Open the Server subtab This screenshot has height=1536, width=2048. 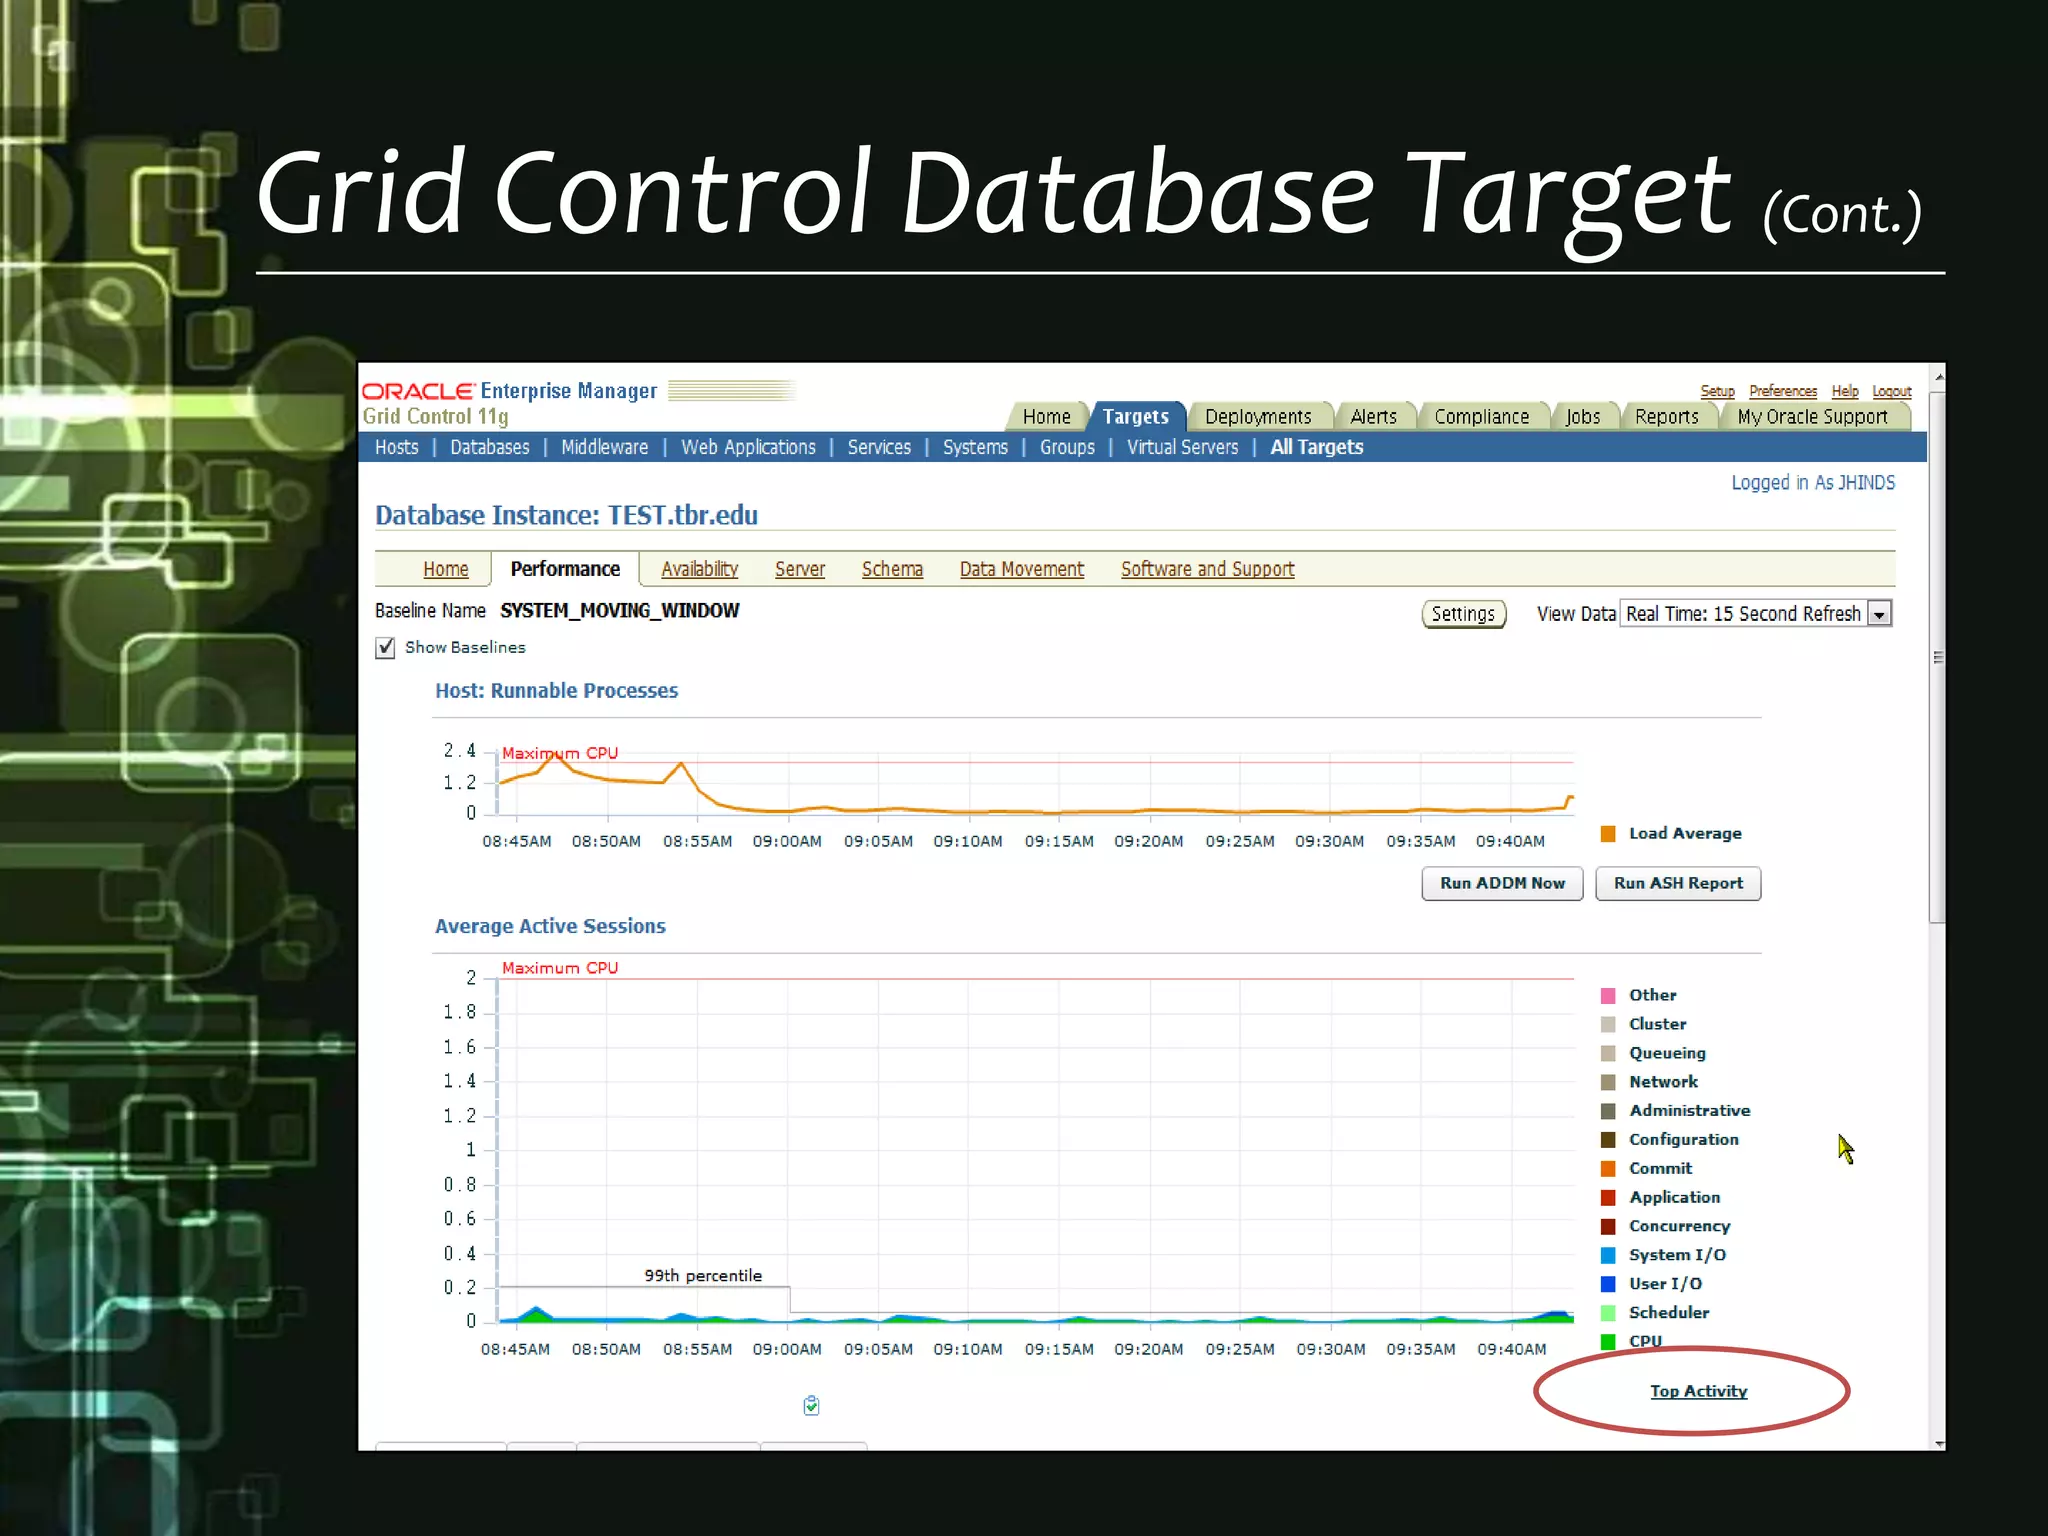point(800,569)
